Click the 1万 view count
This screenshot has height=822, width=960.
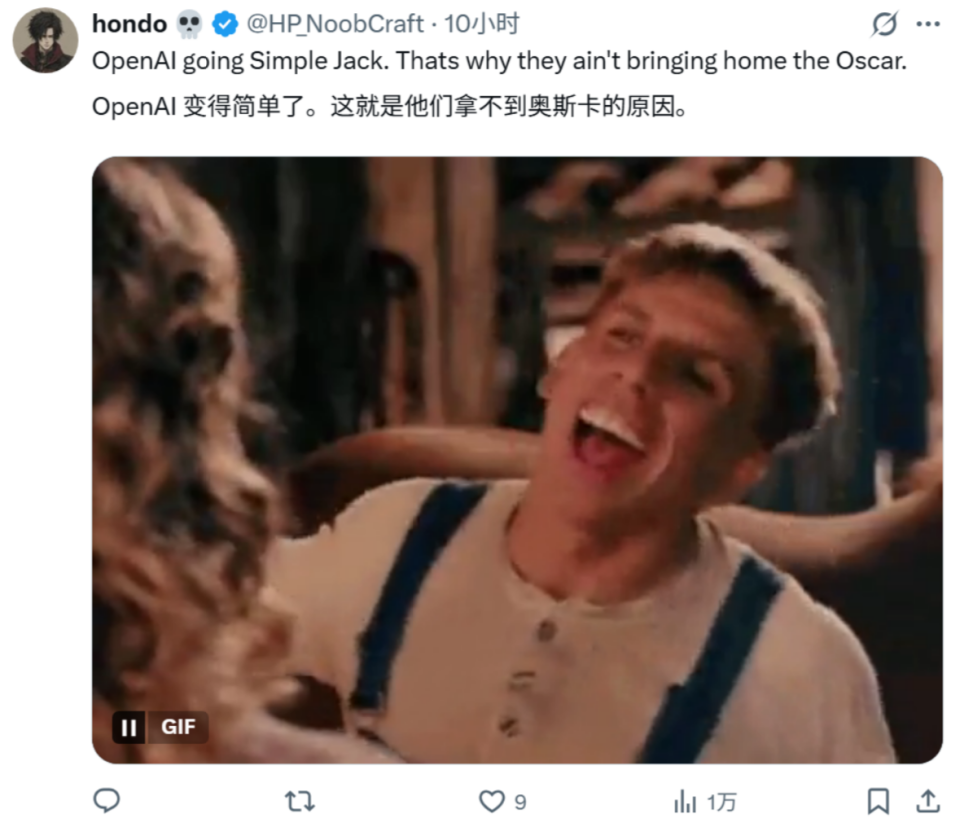(721, 801)
